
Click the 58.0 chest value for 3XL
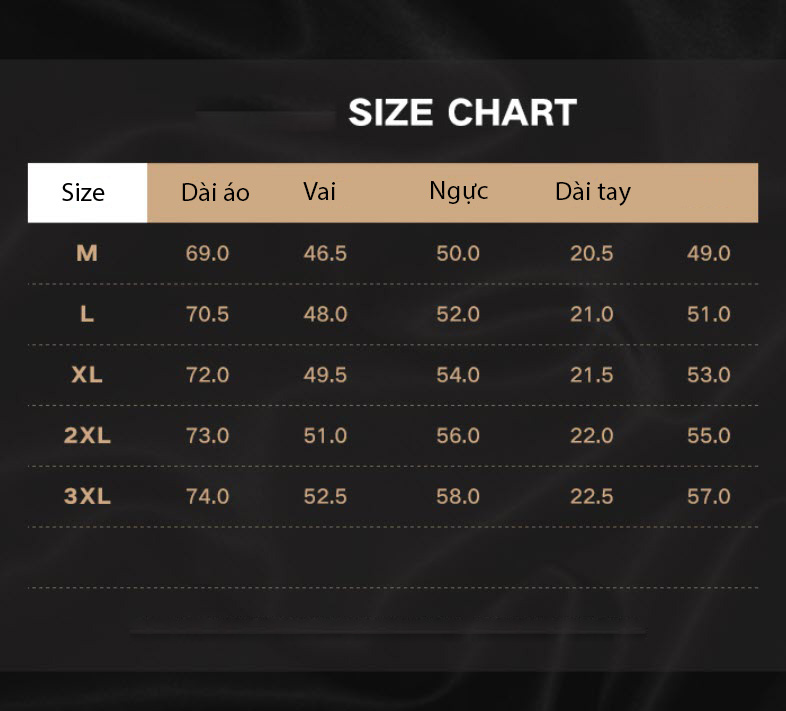[x=458, y=496]
